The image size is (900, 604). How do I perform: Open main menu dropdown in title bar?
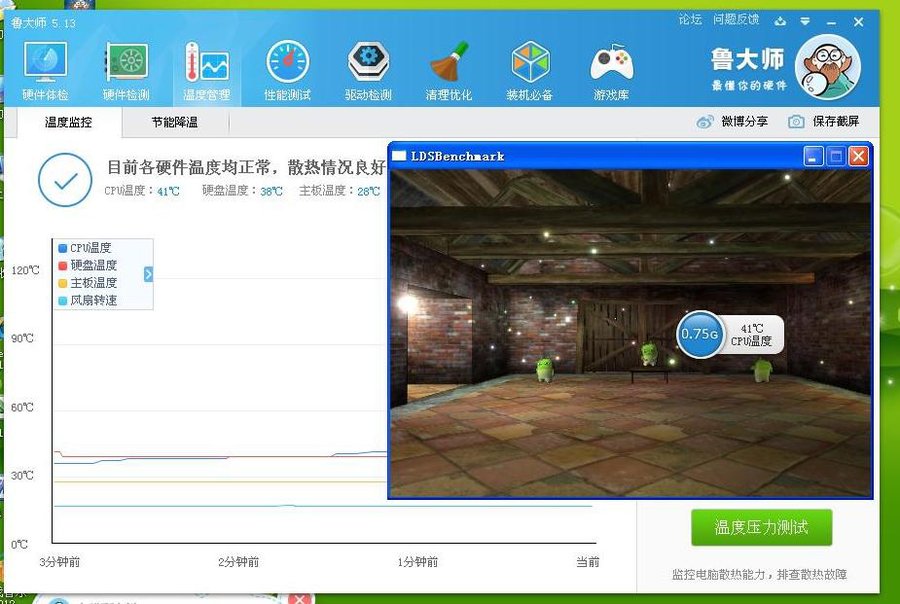click(x=805, y=21)
